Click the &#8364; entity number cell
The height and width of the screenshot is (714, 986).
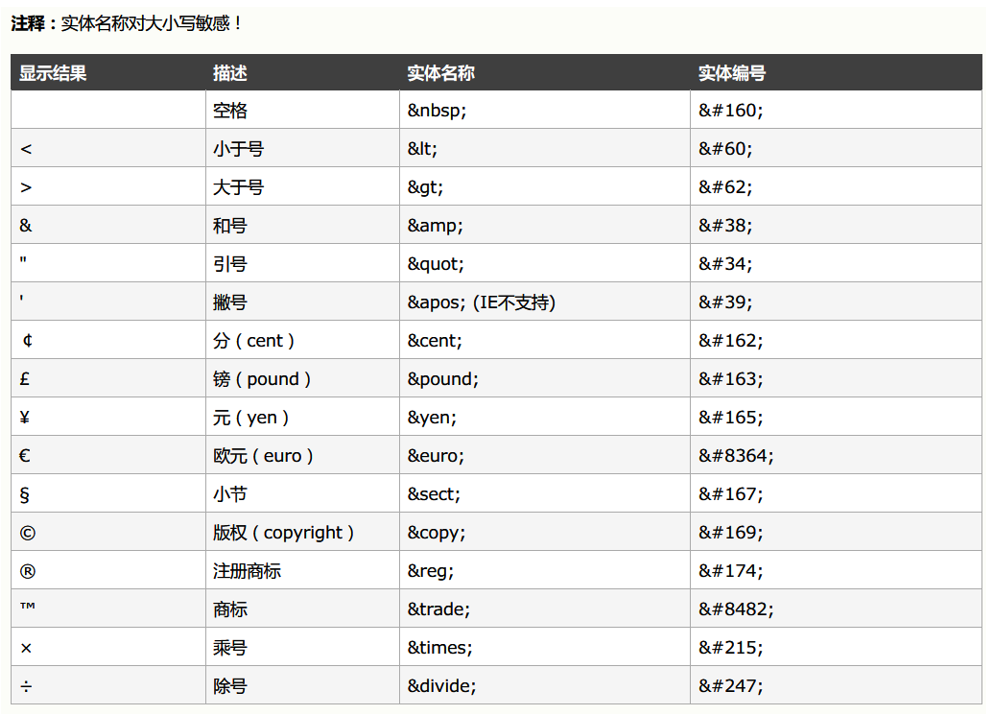coord(836,455)
